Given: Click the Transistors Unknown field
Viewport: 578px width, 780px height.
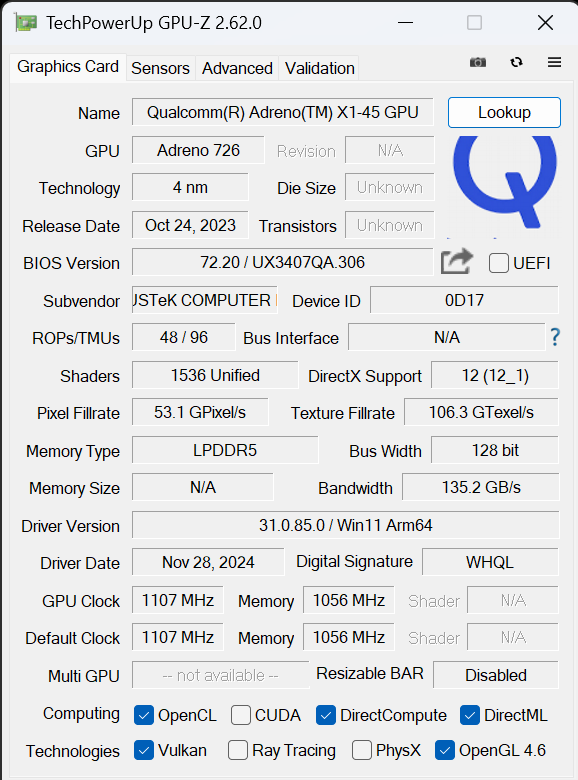Looking at the screenshot, I should point(389,225).
